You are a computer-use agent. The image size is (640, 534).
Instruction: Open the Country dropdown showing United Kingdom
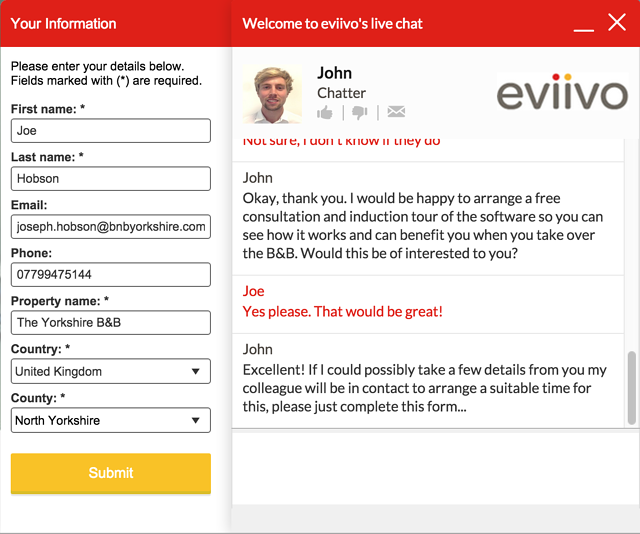[111, 371]
